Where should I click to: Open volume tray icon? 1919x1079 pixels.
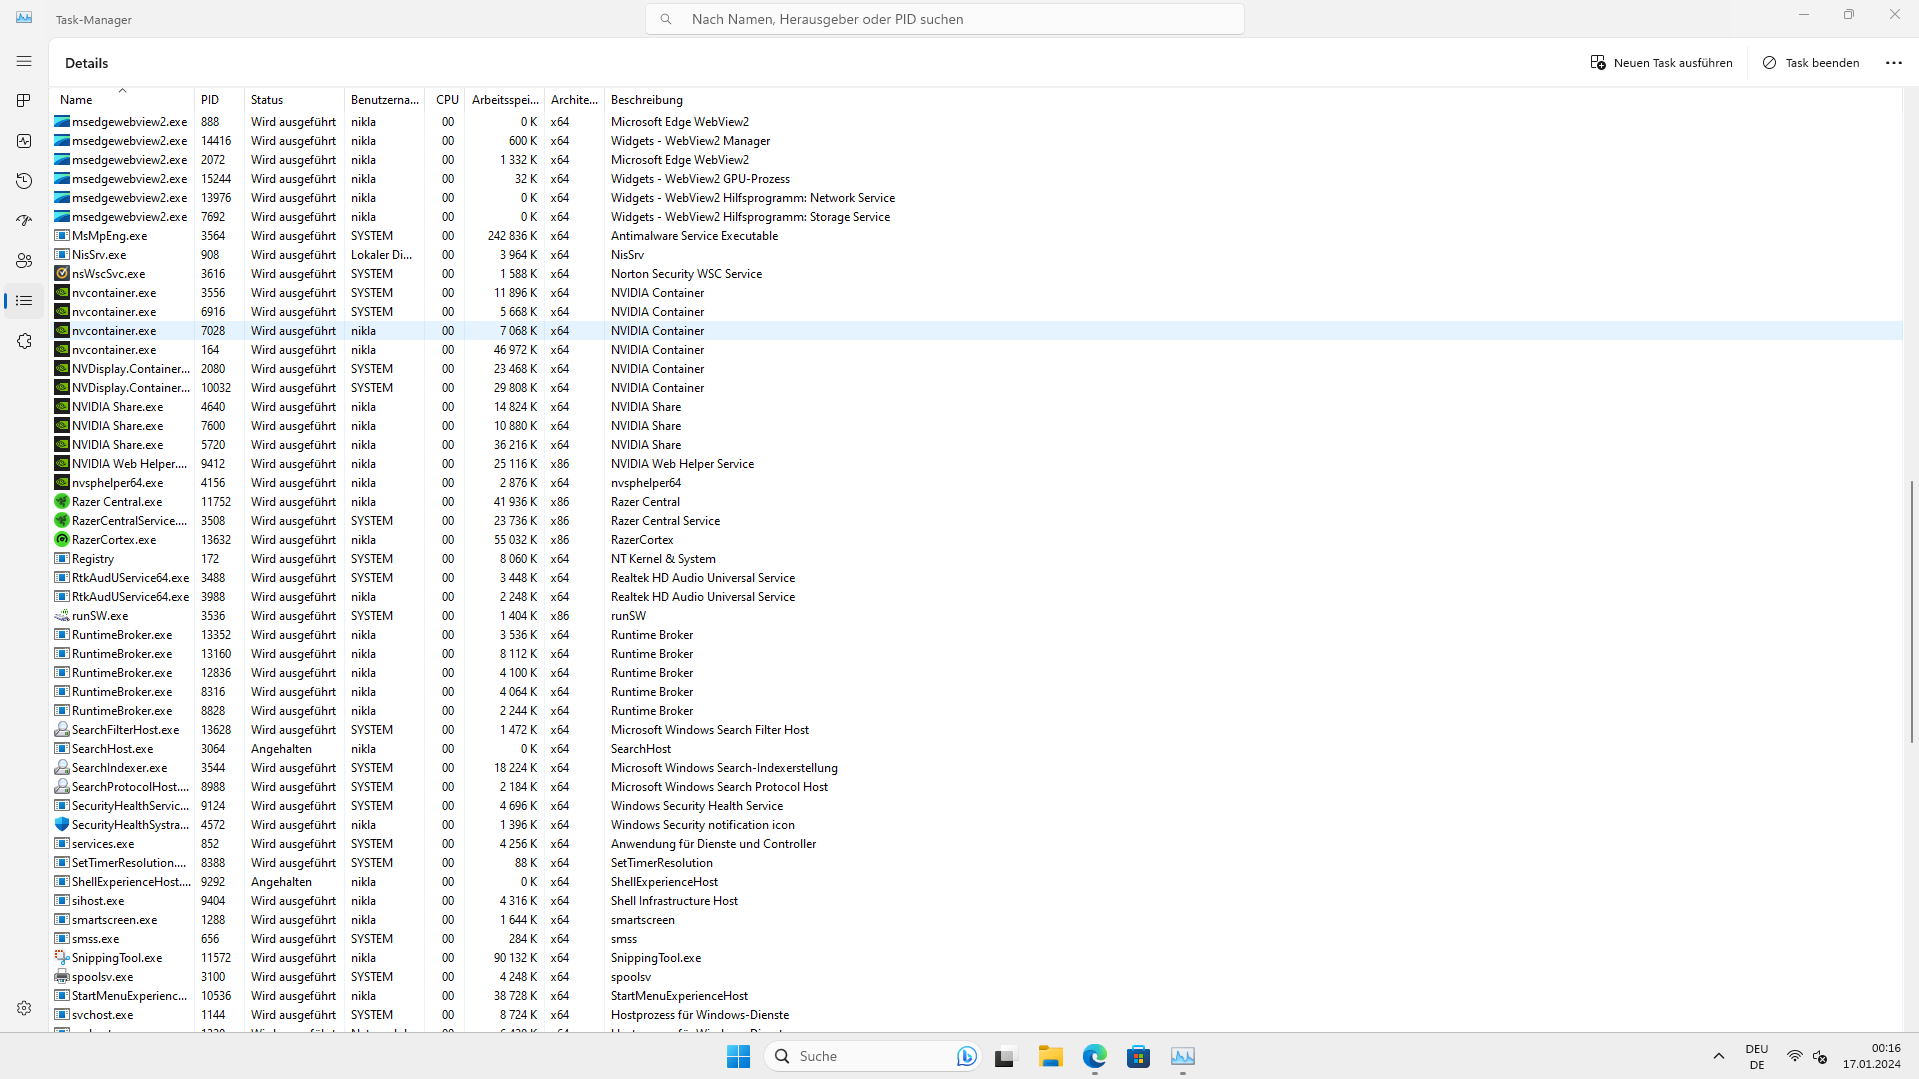coord(1821,1056)
